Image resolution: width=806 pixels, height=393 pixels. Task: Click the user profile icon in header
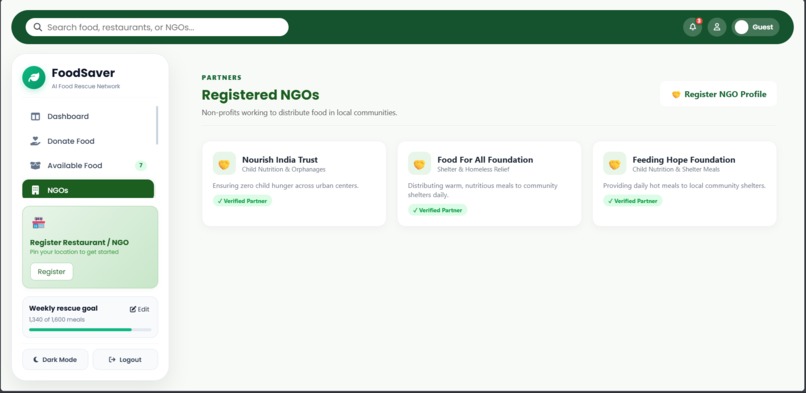coord(717,27)
